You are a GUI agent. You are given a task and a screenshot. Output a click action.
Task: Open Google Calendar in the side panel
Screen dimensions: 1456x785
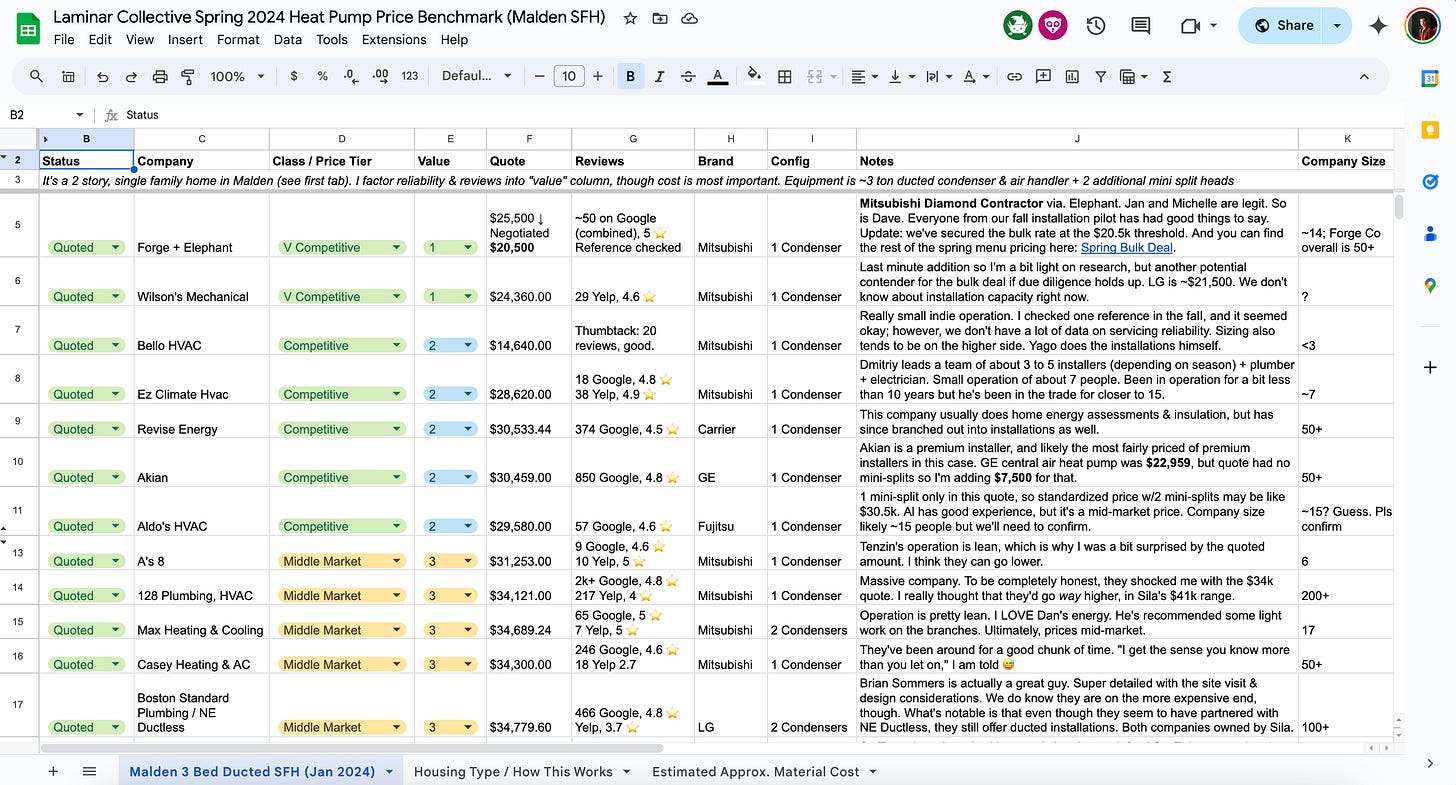pos(1431,79)
